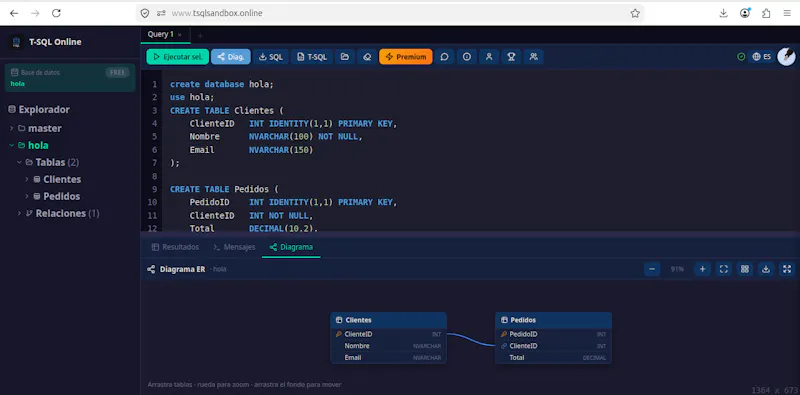Change language with the ES globe
The image size is (800, 395).
[761, 57]
